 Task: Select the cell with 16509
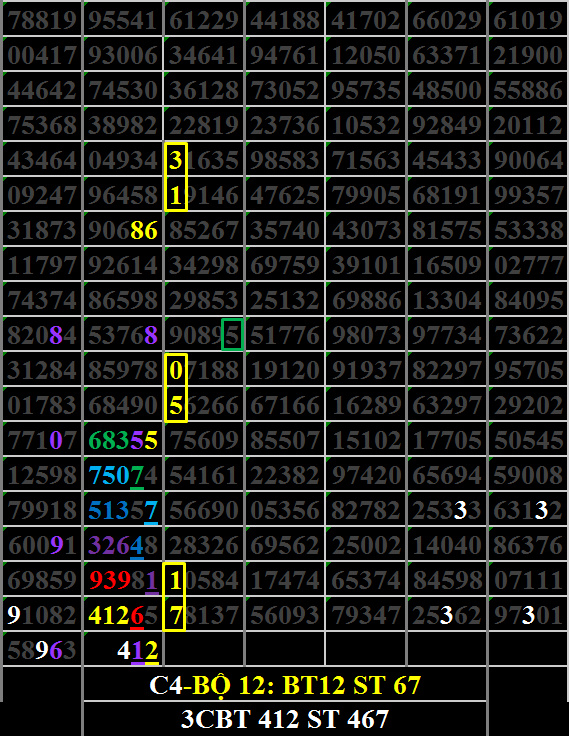pos(447,264)
